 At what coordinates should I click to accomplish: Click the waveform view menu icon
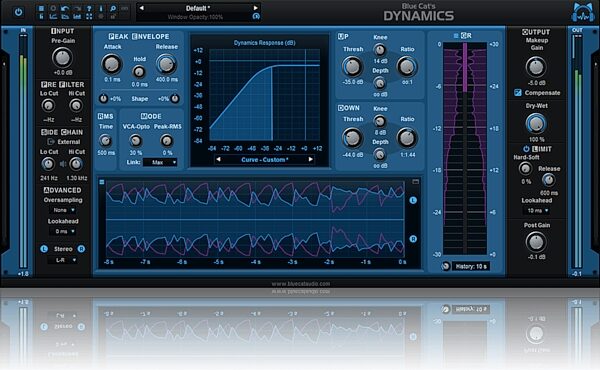tap(101, 182)
